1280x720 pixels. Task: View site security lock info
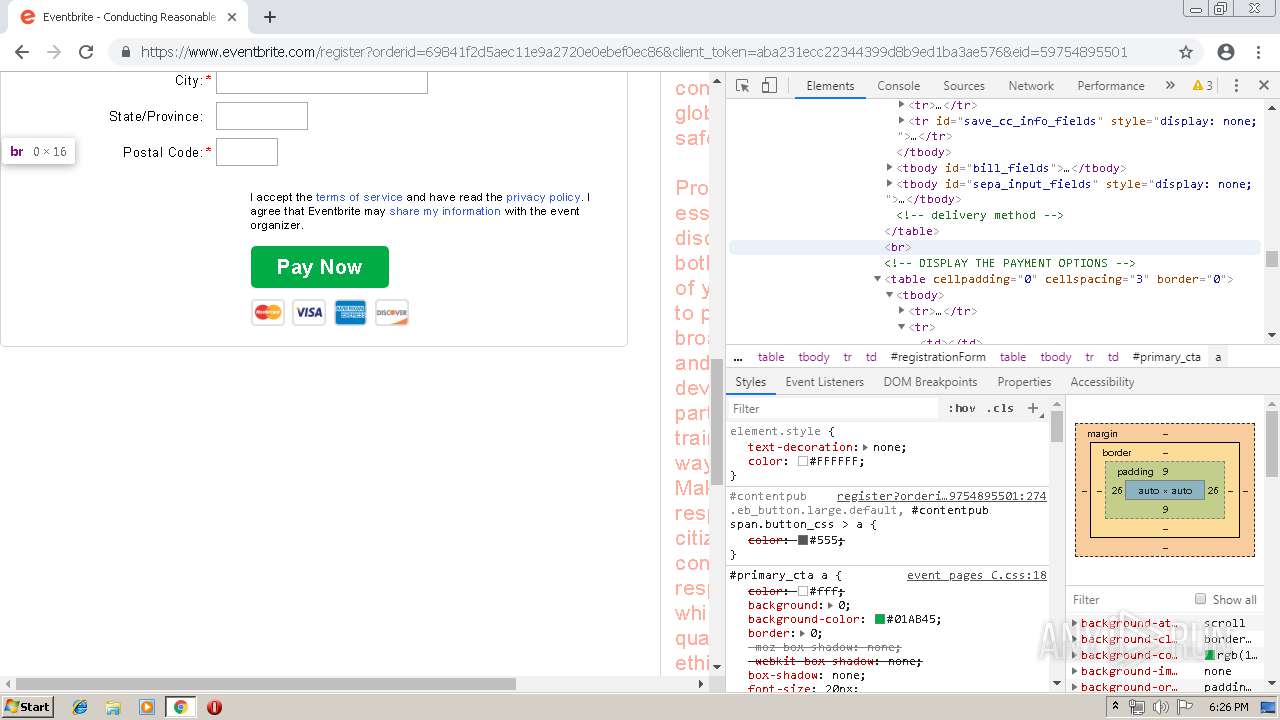click(x=126, y=52)
